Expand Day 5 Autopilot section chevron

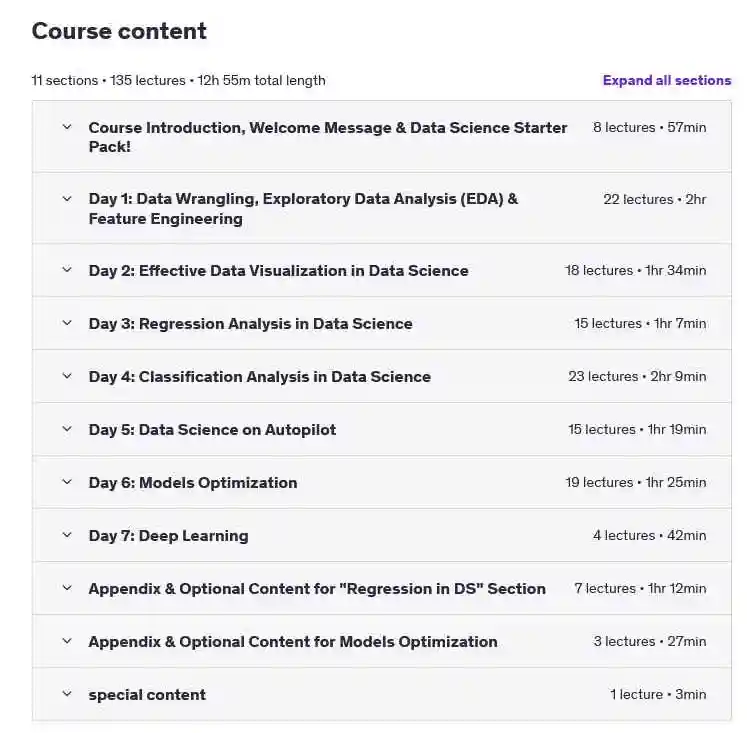(67, 429)
